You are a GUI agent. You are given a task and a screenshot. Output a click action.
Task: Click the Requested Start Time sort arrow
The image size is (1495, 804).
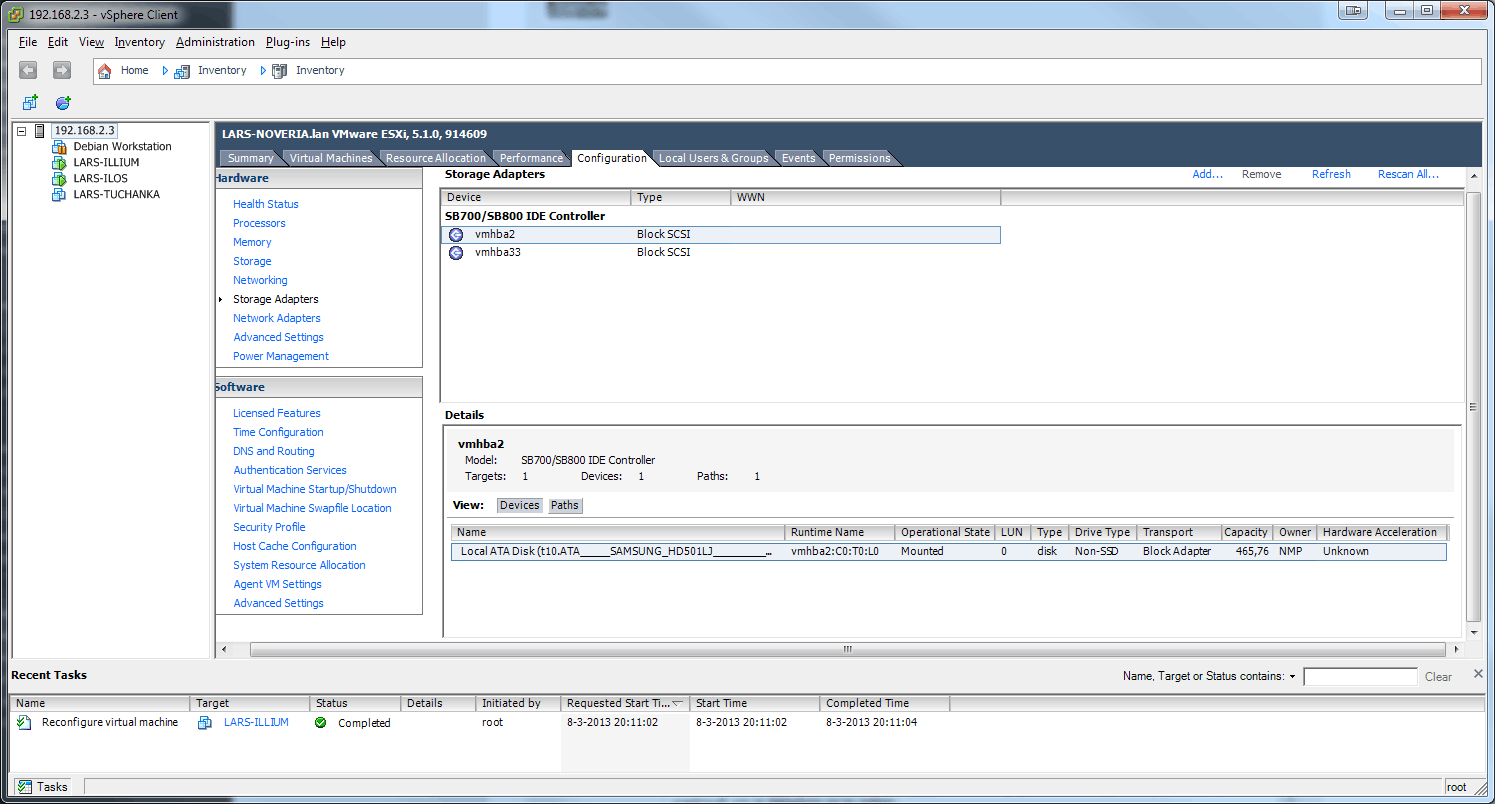coord(678,703)
